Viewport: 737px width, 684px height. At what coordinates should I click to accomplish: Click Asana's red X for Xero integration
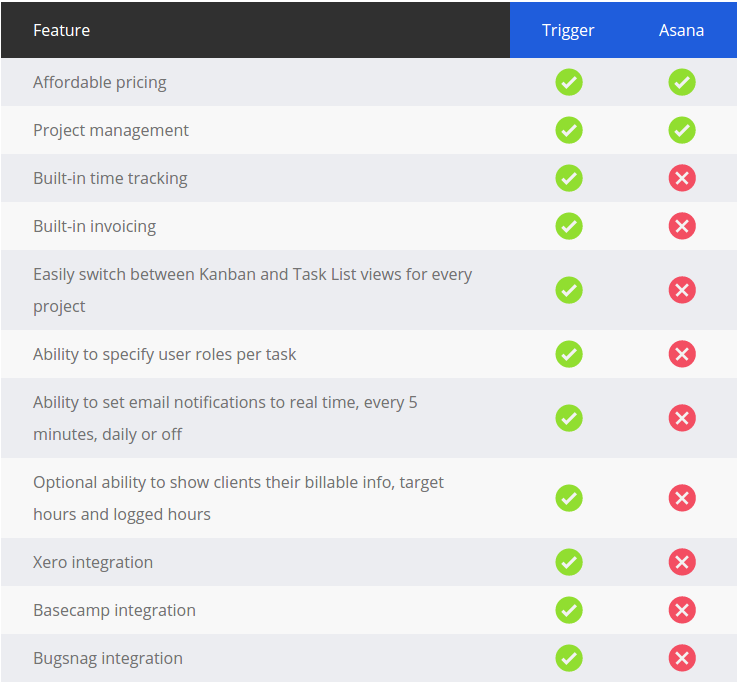(682, 562)
